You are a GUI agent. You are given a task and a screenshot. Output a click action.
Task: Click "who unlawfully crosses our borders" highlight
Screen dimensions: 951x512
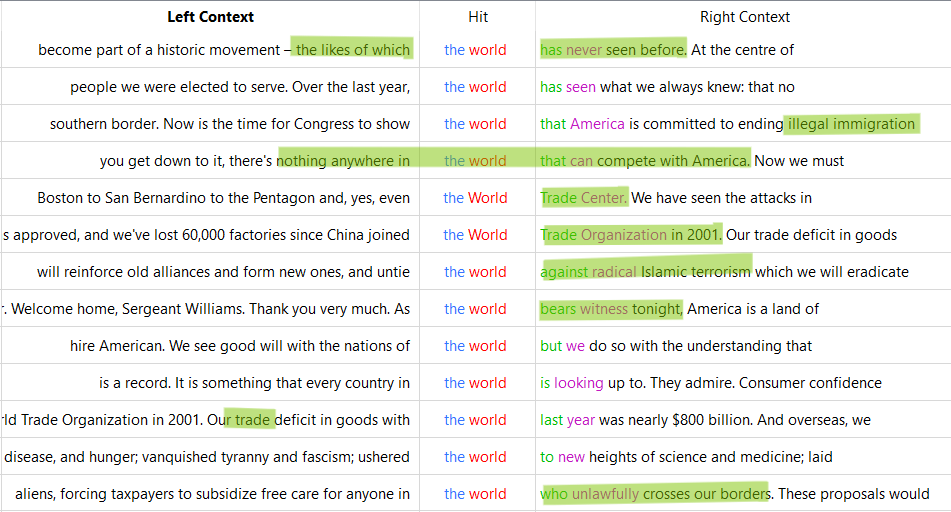[655, 494]
